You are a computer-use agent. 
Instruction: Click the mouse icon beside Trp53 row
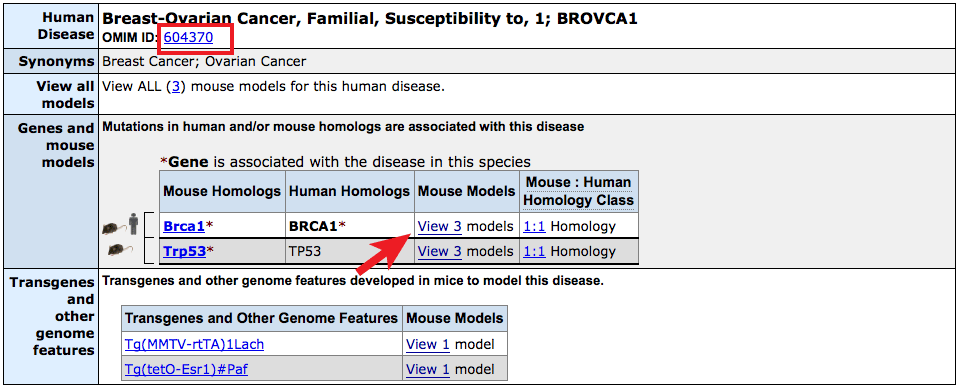119,251
